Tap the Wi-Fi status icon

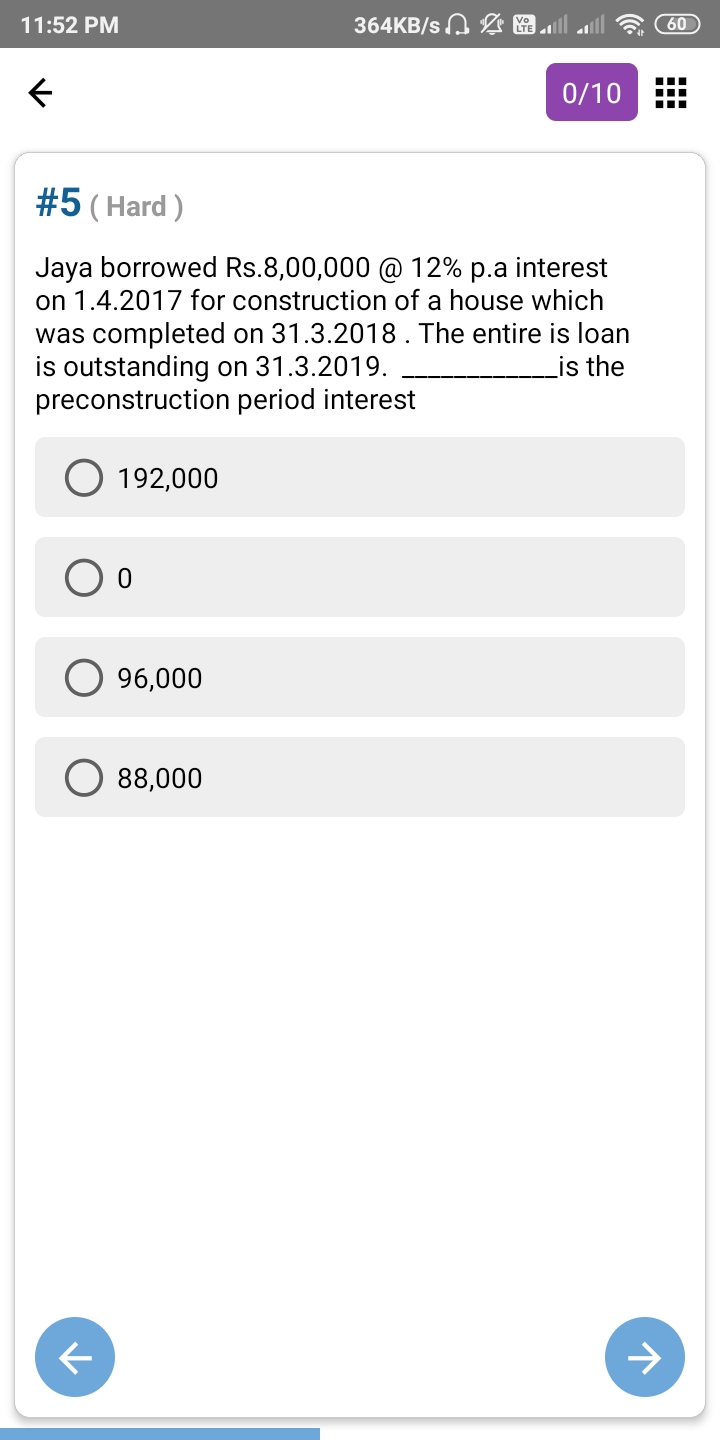(628, 26)
